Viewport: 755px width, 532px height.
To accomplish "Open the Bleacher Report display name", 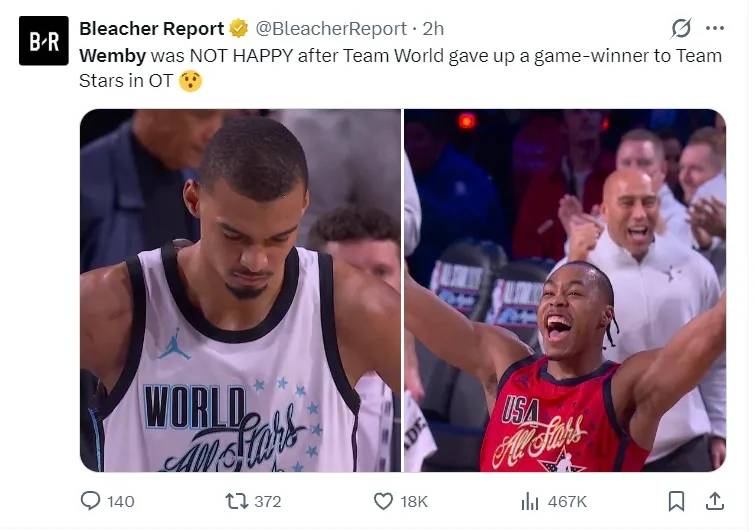I will click(152, 28).
